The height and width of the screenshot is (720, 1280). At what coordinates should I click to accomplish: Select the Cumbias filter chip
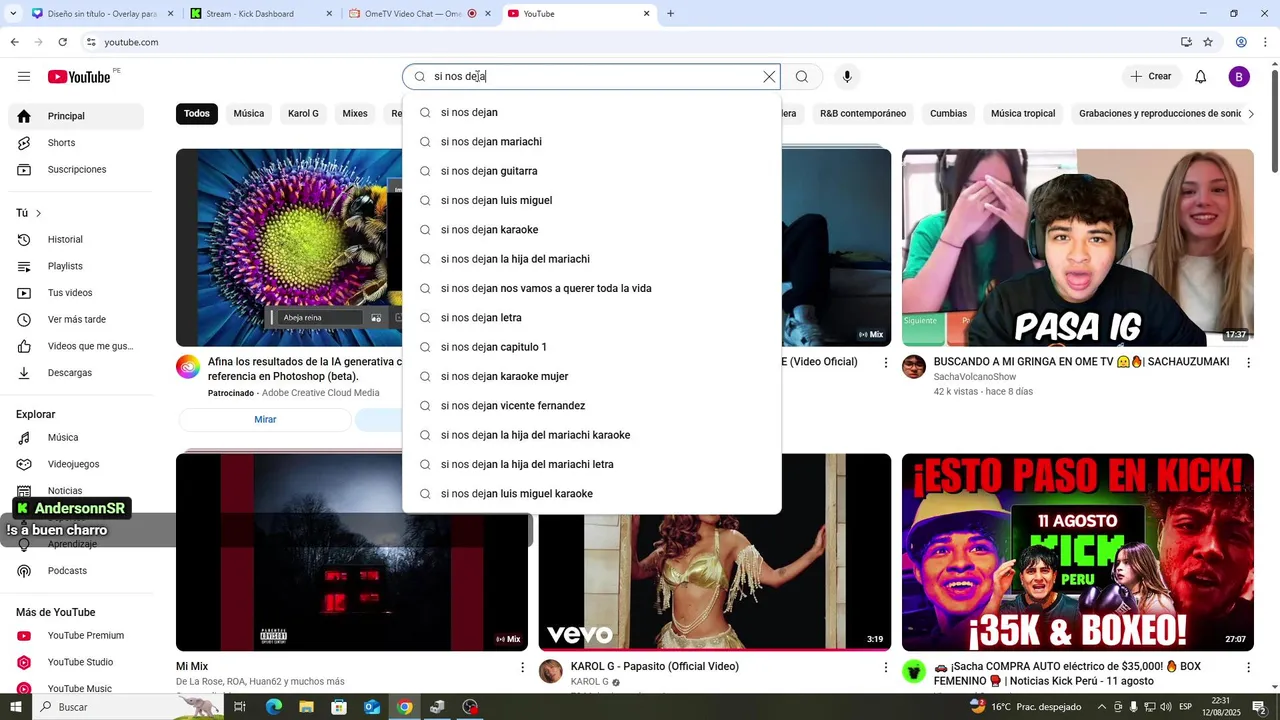click(x=948, y=114)
